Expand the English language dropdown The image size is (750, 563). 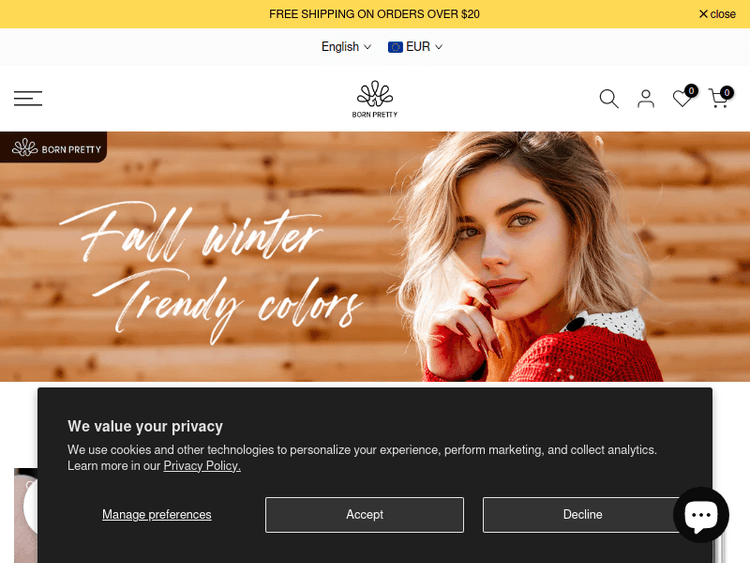pos(346,47)
